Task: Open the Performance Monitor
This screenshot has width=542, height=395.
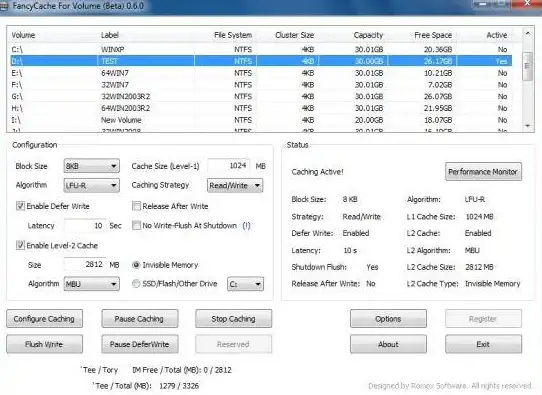Action: [x=483, y=172]
